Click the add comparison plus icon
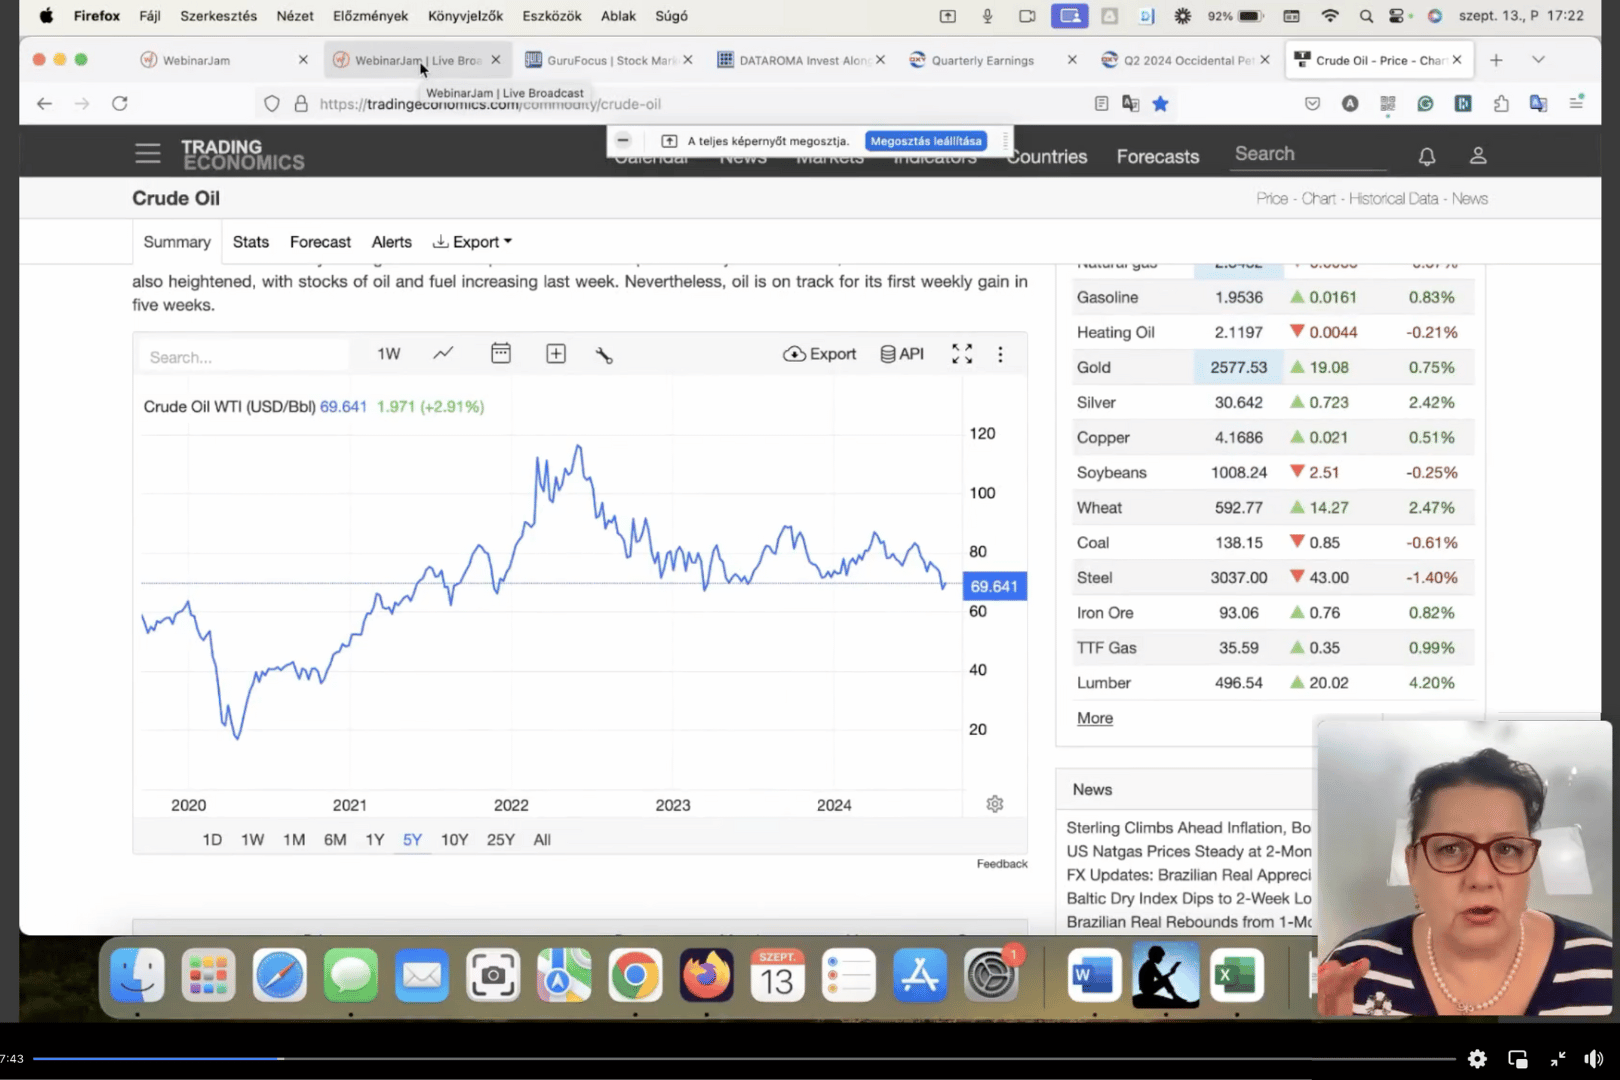This screenshot has height=1080, width=1620. click(556, 354)
